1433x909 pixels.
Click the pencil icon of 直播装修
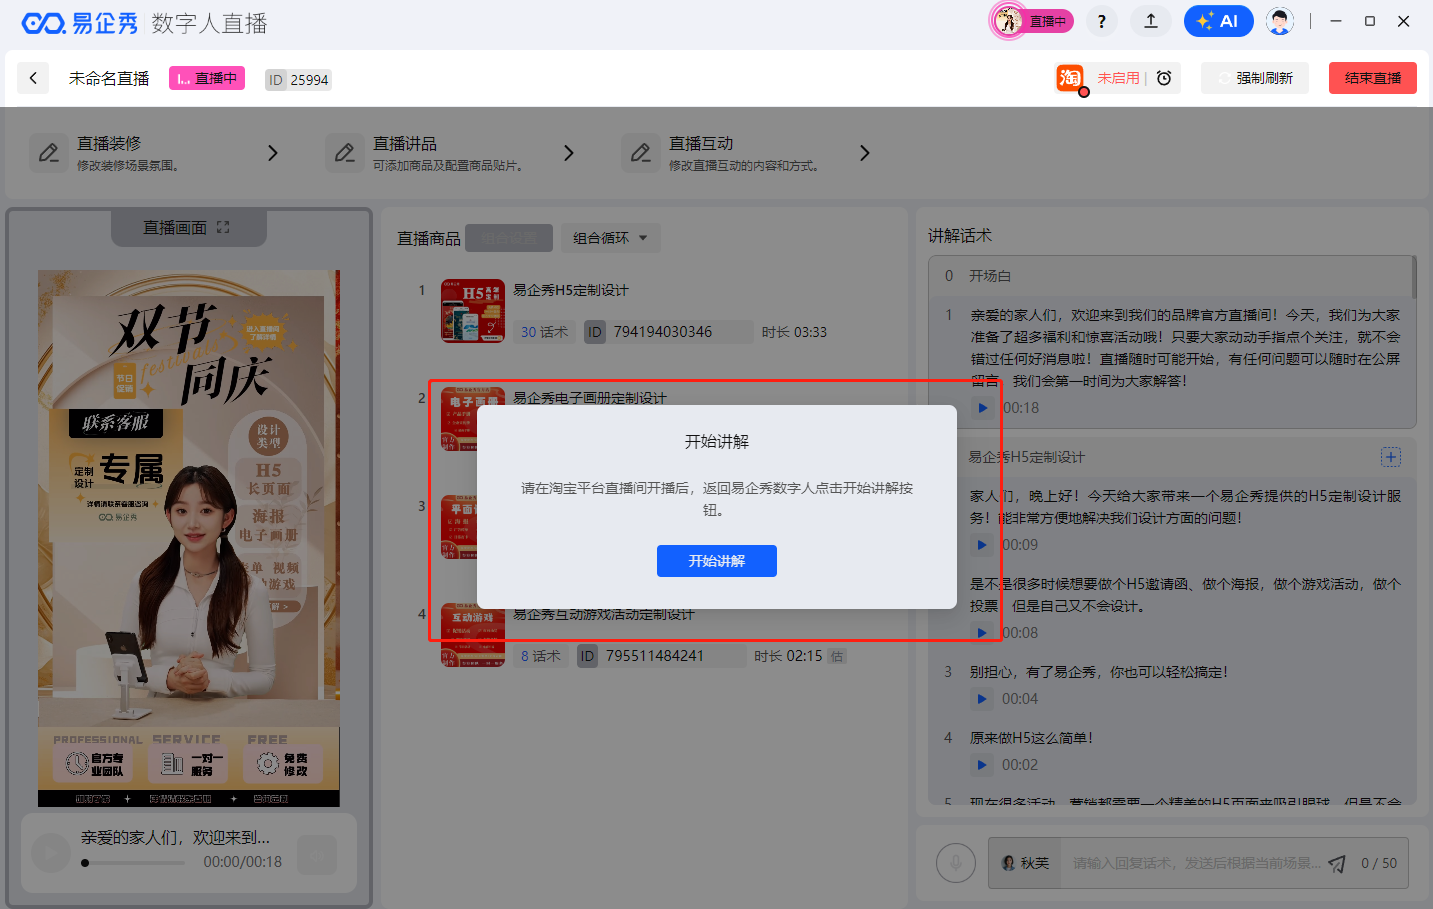pyautogui.click(x=49, y=153)
